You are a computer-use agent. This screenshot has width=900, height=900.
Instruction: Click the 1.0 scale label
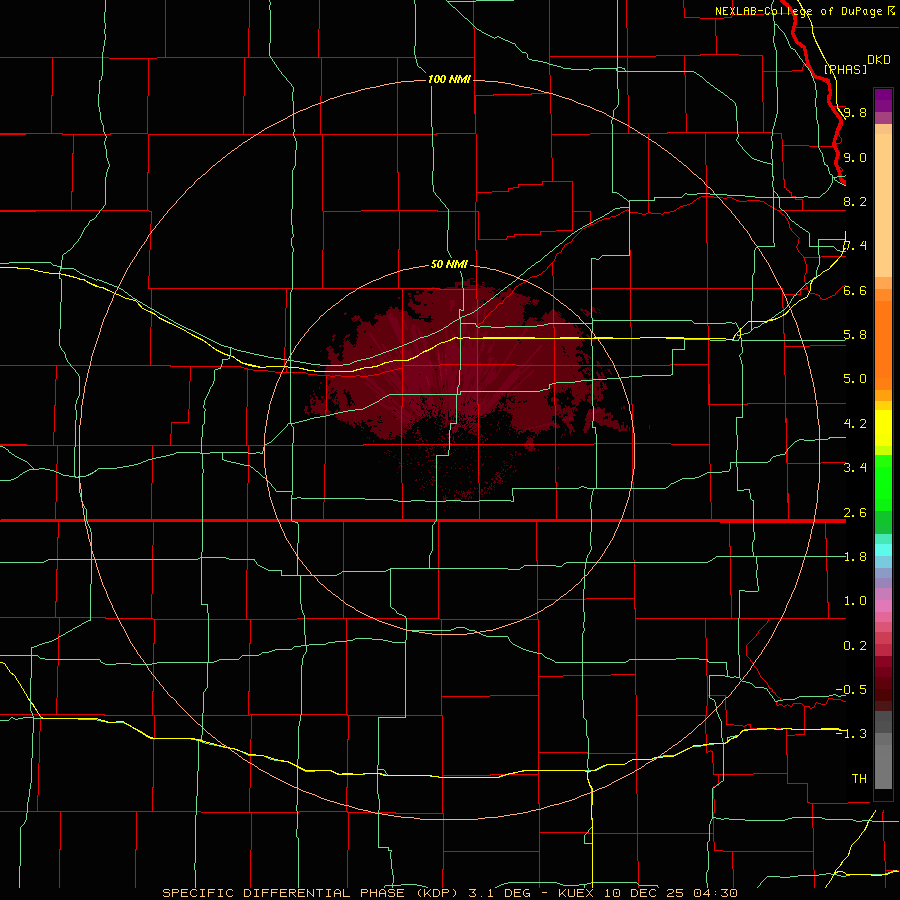(x=855, y=601)
